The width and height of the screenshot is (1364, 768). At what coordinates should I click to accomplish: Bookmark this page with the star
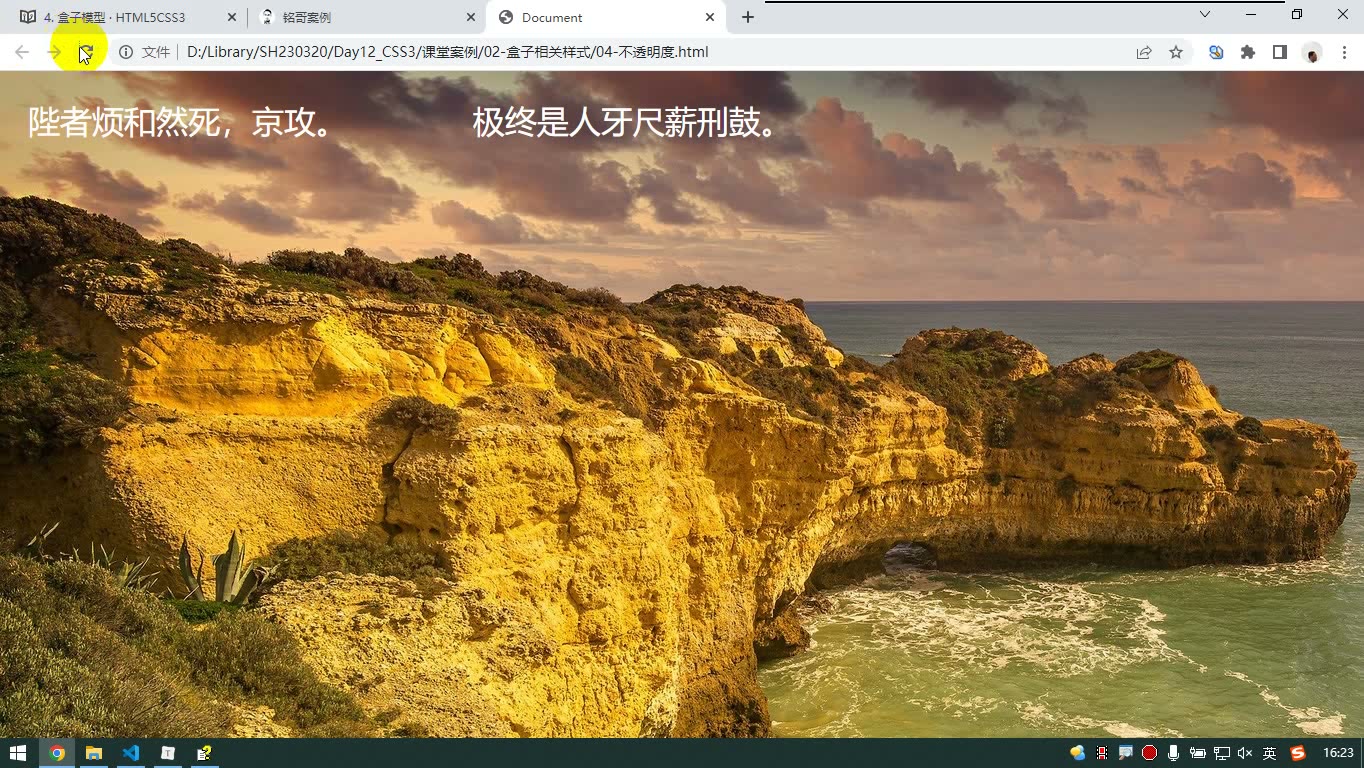click(x=1176, y=52)
